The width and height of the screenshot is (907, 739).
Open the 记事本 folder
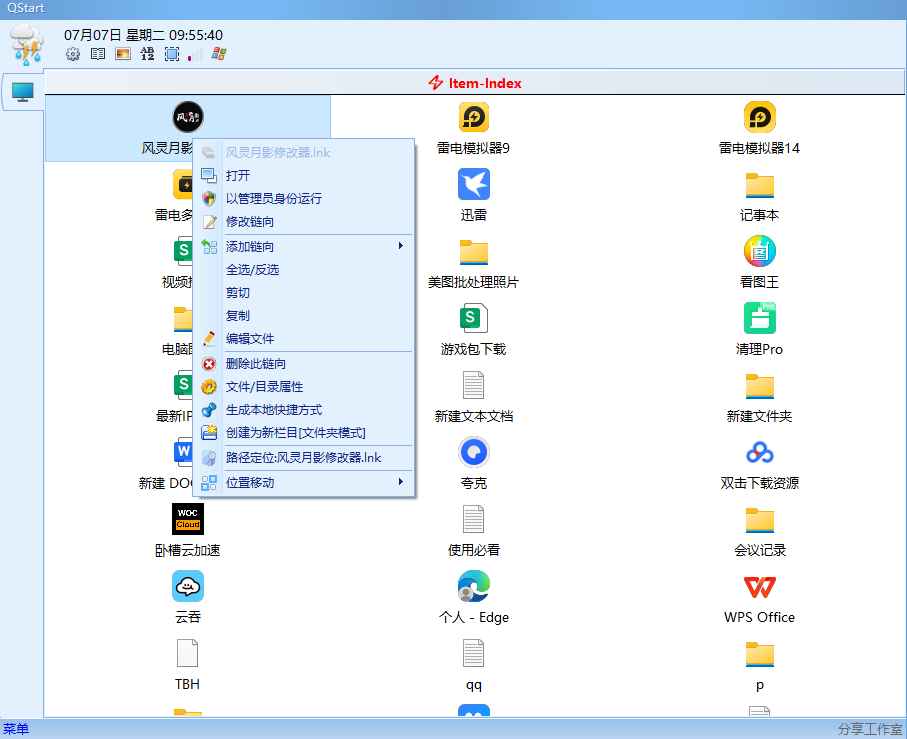[759, 184]
